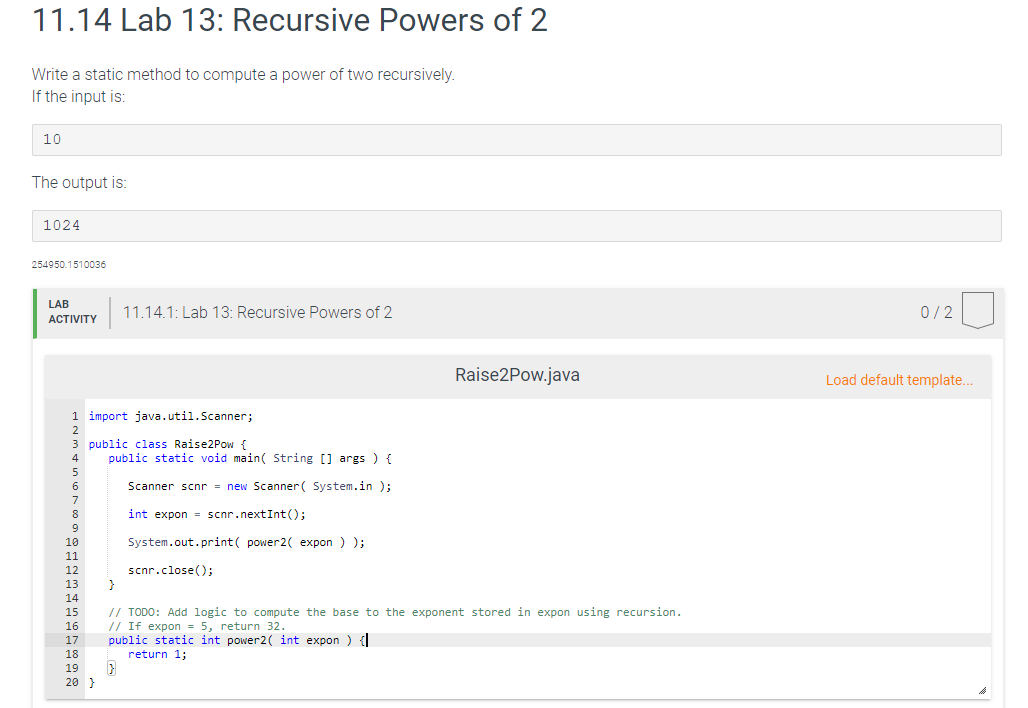This screenshot has height=708, width=1028.
Task: Click the highlighted line 17 gutter
Action: [72, 640]
